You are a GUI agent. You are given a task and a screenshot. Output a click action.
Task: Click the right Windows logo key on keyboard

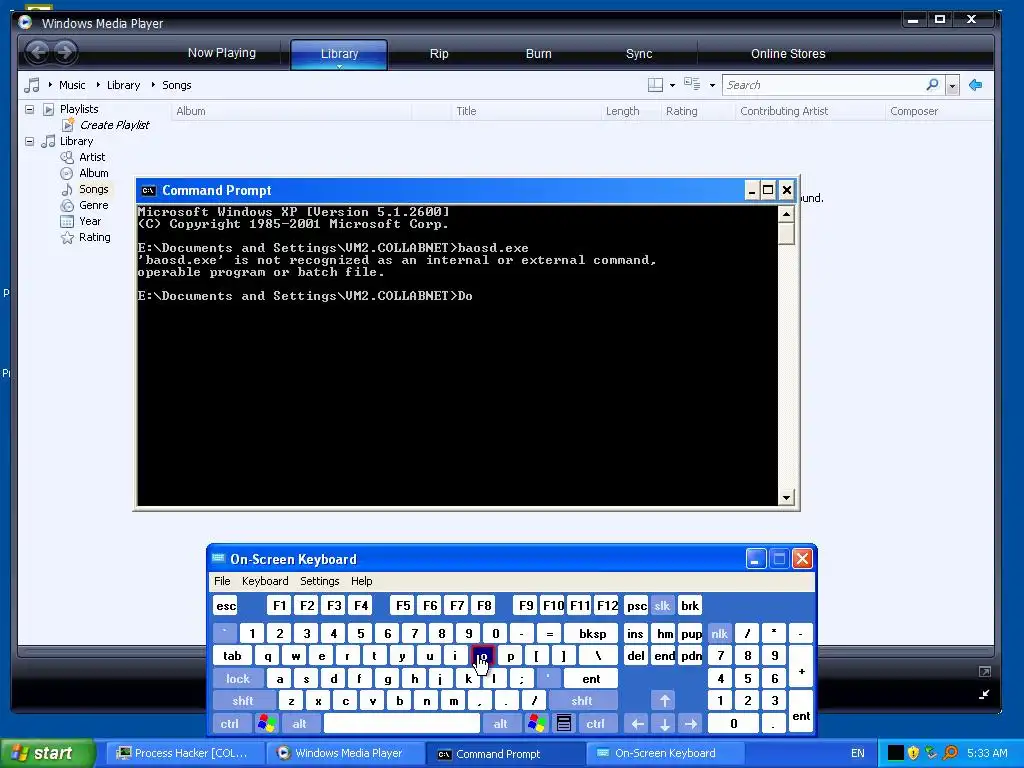click(x=537, y=724)
